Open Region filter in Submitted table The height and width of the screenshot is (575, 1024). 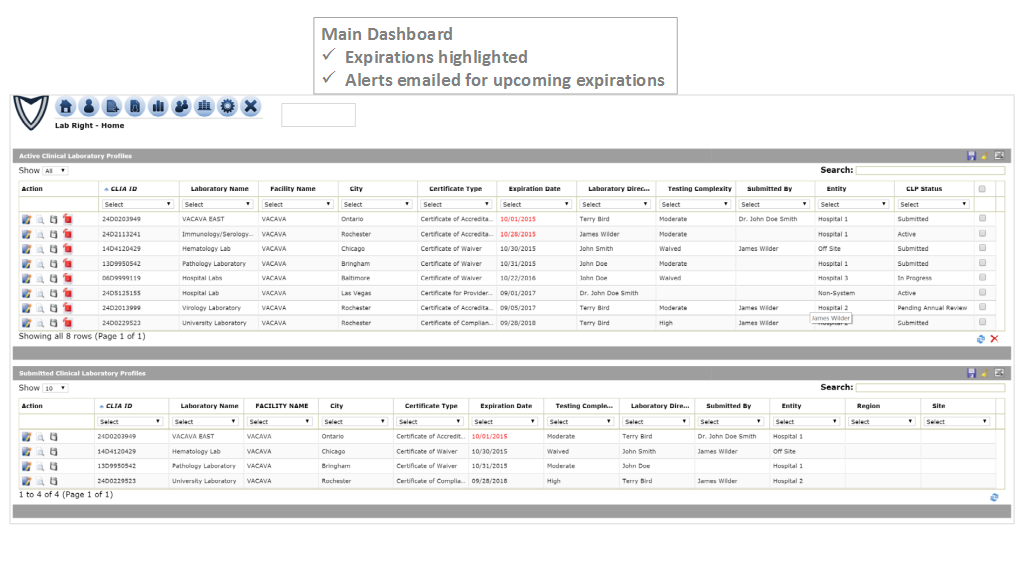click(881, 421)
